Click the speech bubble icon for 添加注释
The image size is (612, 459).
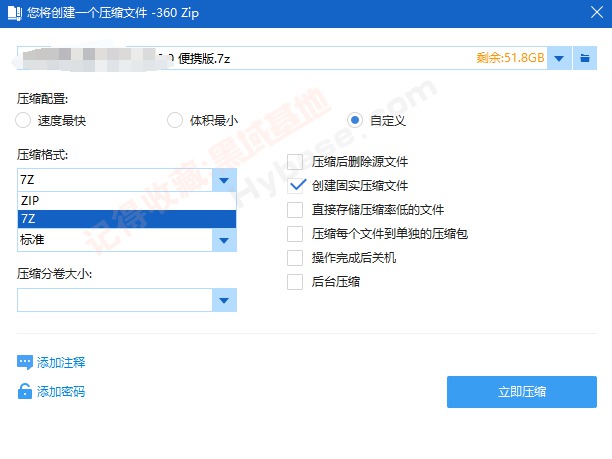tap(25, 363)
